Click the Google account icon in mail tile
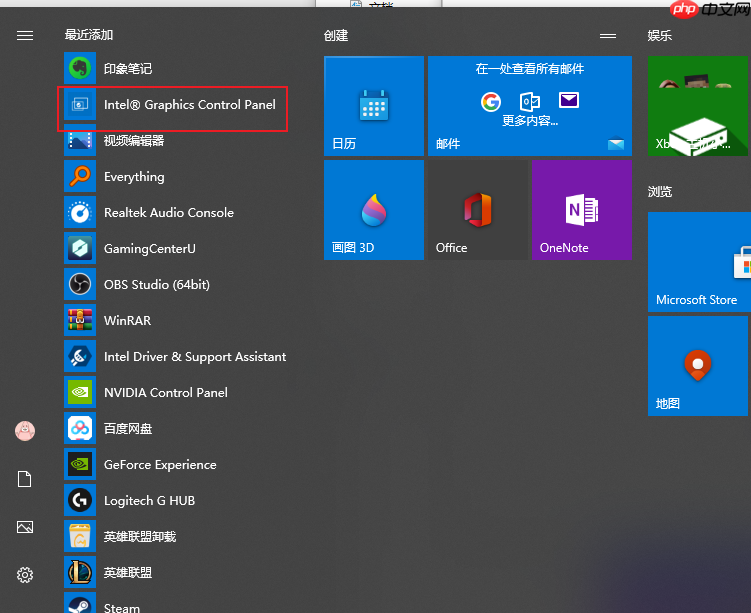 491,102
